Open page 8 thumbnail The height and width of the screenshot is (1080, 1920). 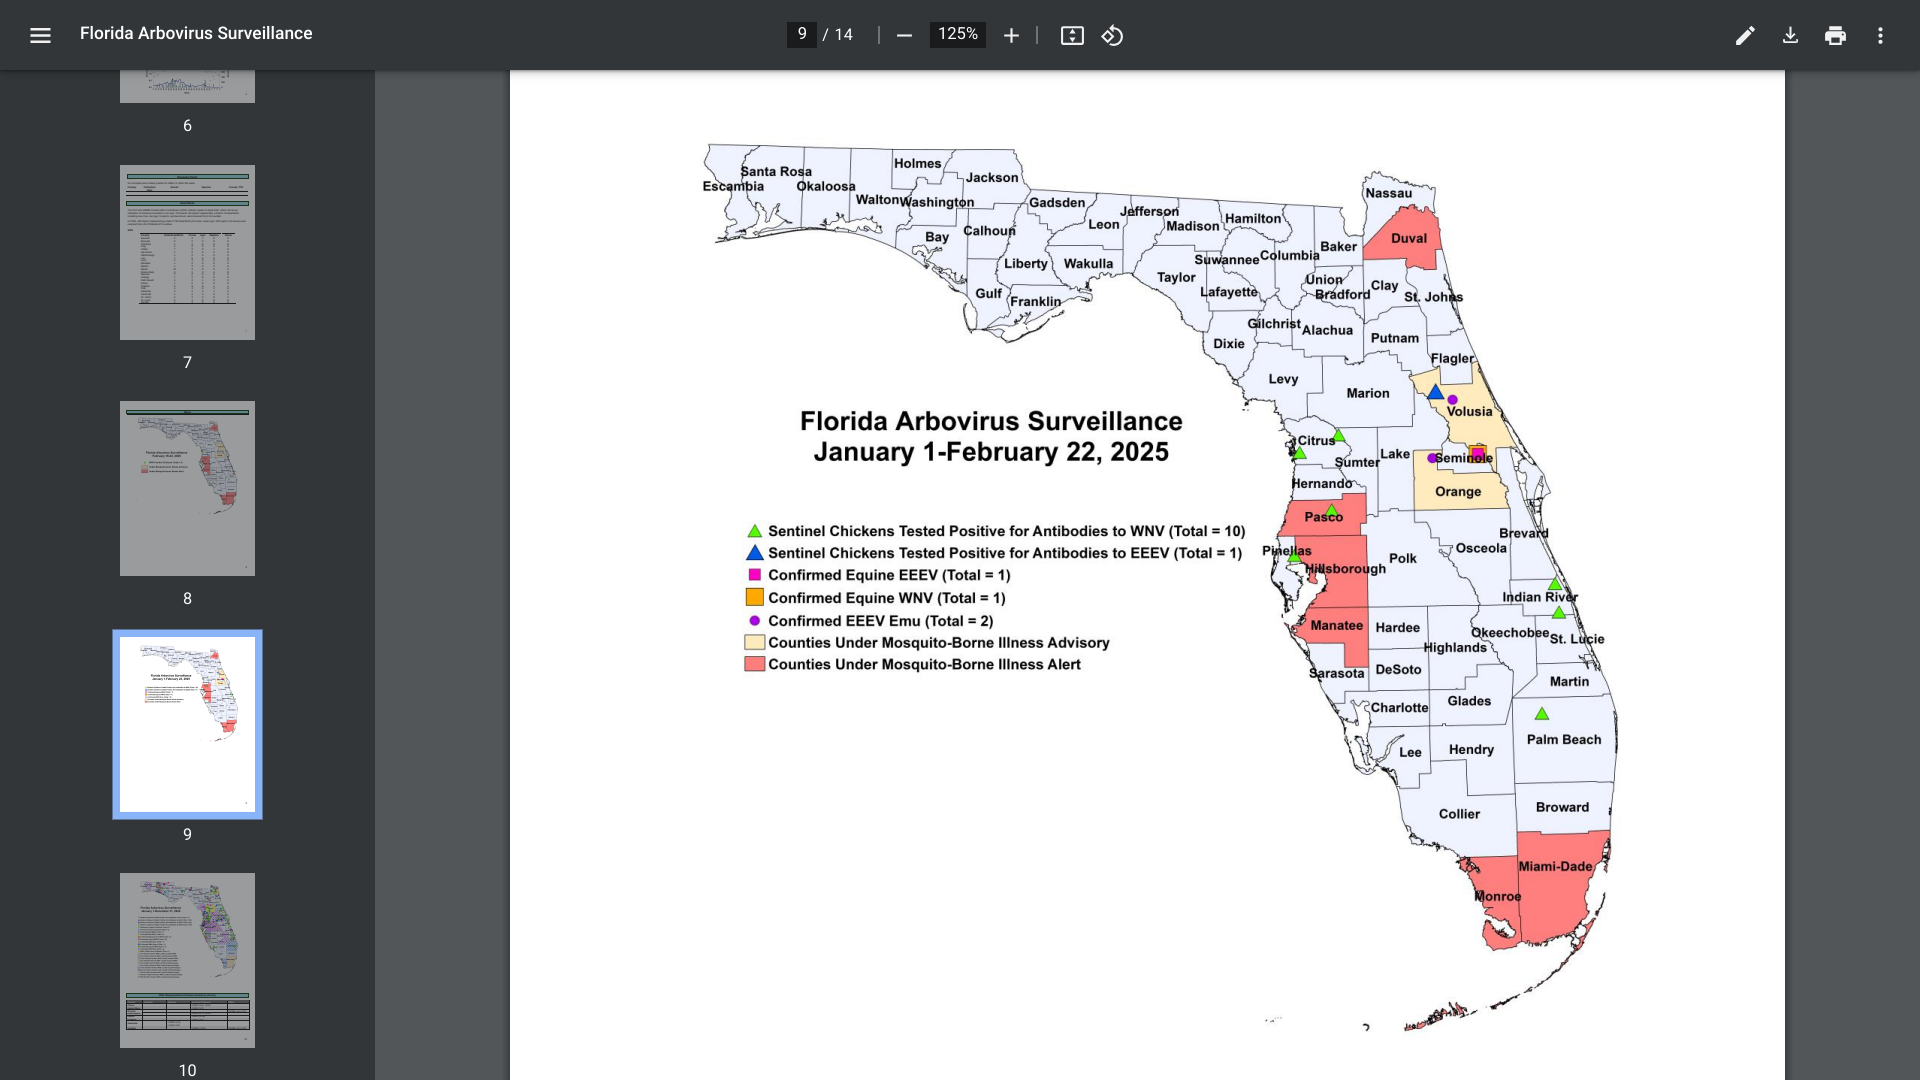(x=187, y=488)
